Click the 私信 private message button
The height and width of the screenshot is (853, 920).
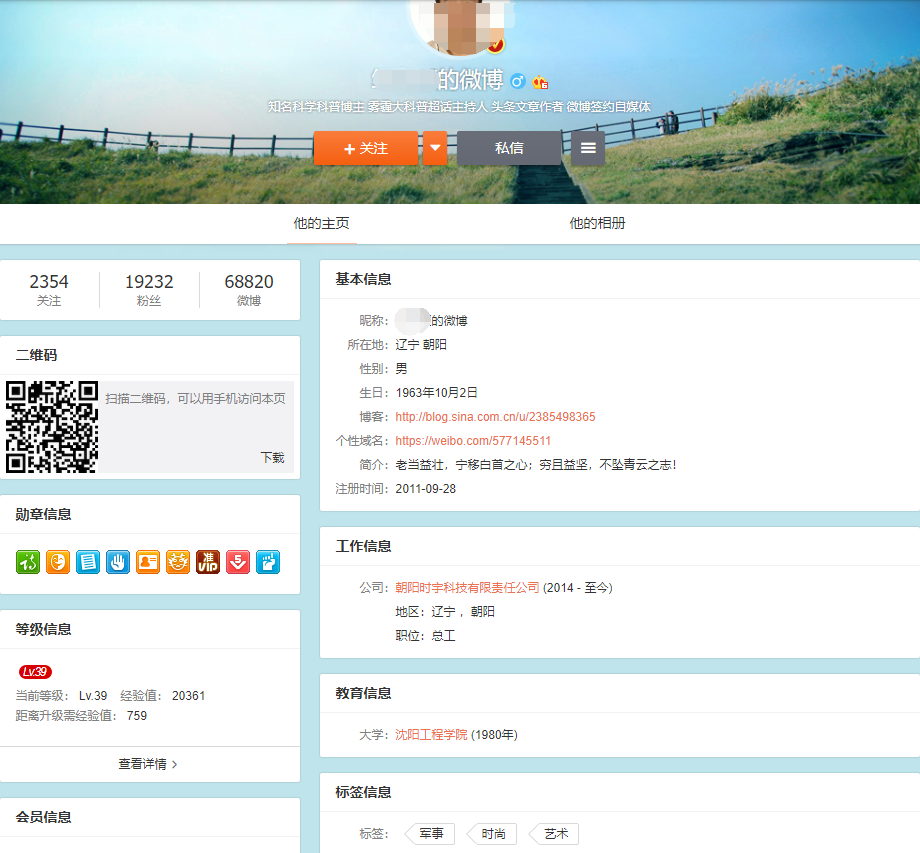click(x=509, y=148)
